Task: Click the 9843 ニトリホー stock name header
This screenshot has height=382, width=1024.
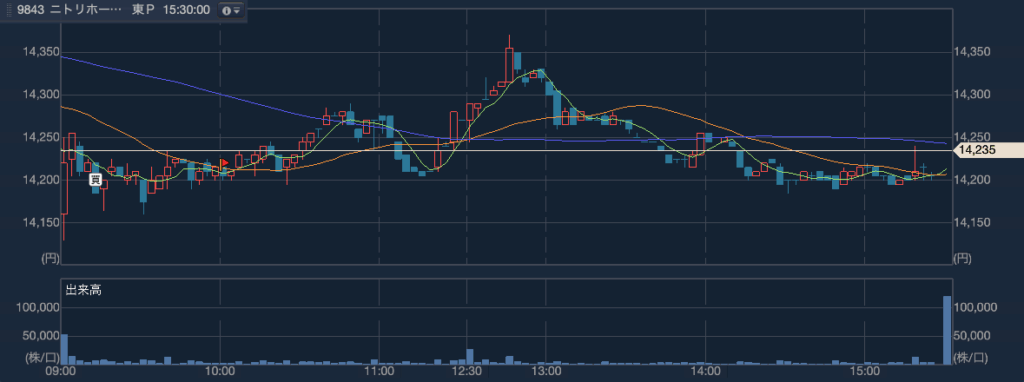Action: click(x=70, y=10)
